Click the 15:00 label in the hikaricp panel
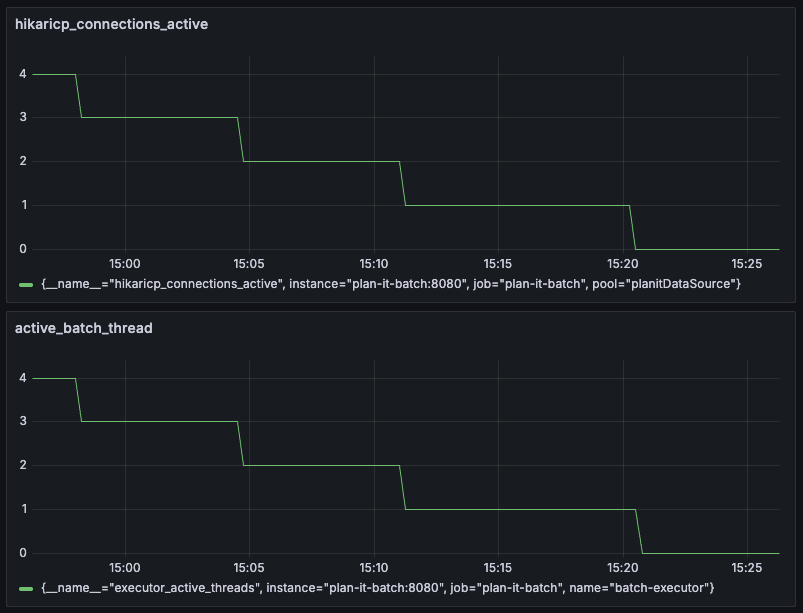The width and height of the screenshot is (803, 613). pos(124,264)
